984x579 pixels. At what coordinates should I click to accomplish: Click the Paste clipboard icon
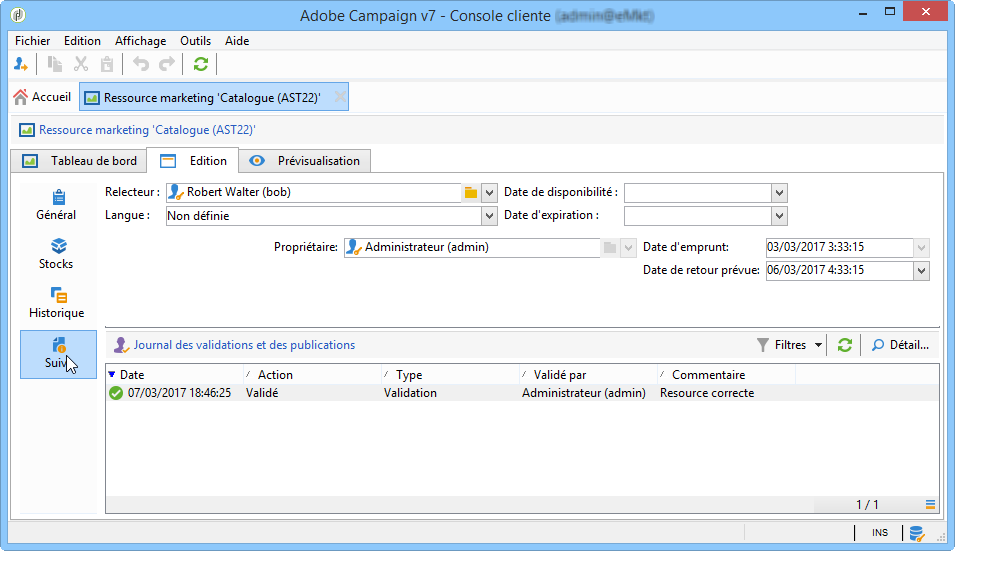tap(107, 64)
